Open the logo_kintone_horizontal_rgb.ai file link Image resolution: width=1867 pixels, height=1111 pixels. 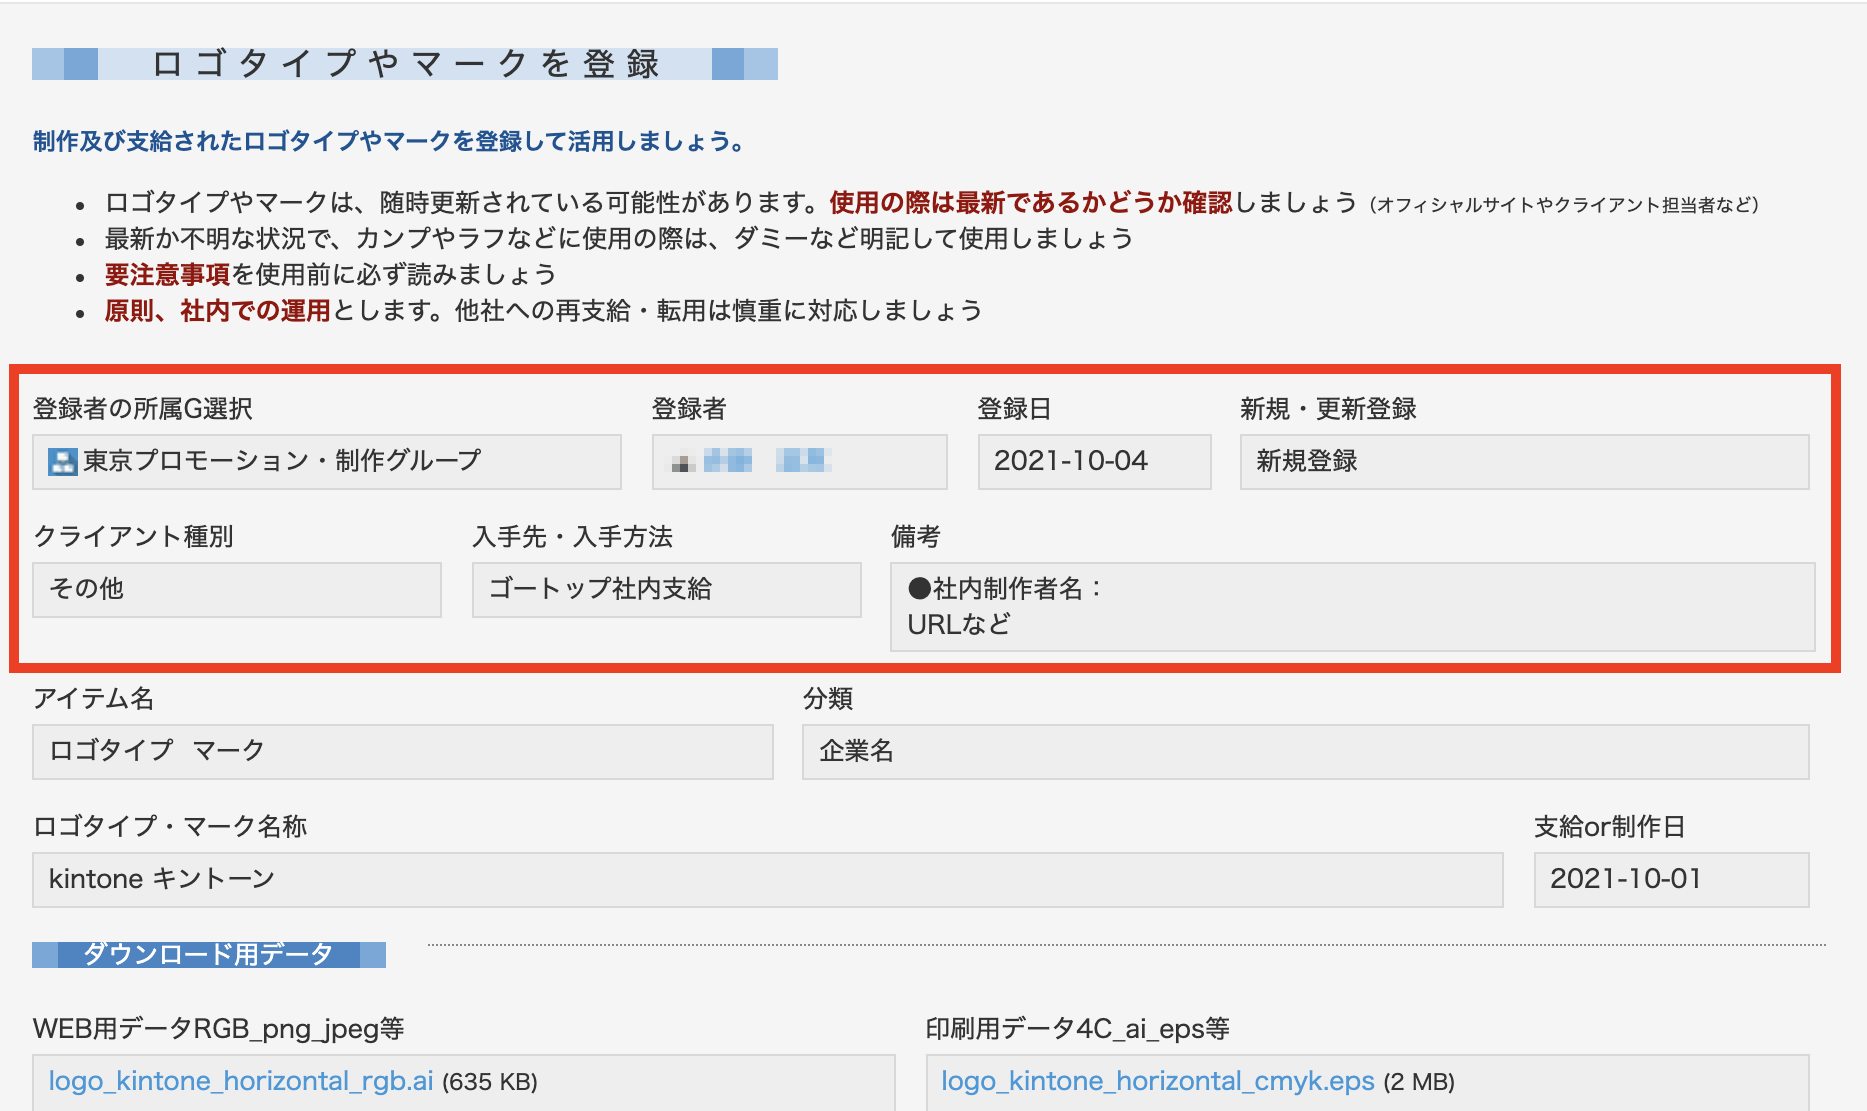[x=241, y=1081]
